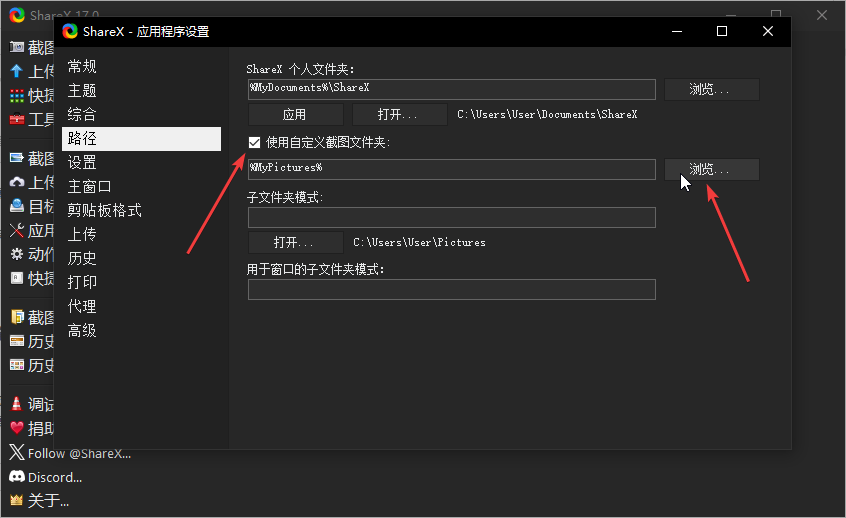The width and height of the screenshot is (846, 518).
Task: Switch to the 主题 settings tab
Action: pyautogui.click(x=82, y=91)
